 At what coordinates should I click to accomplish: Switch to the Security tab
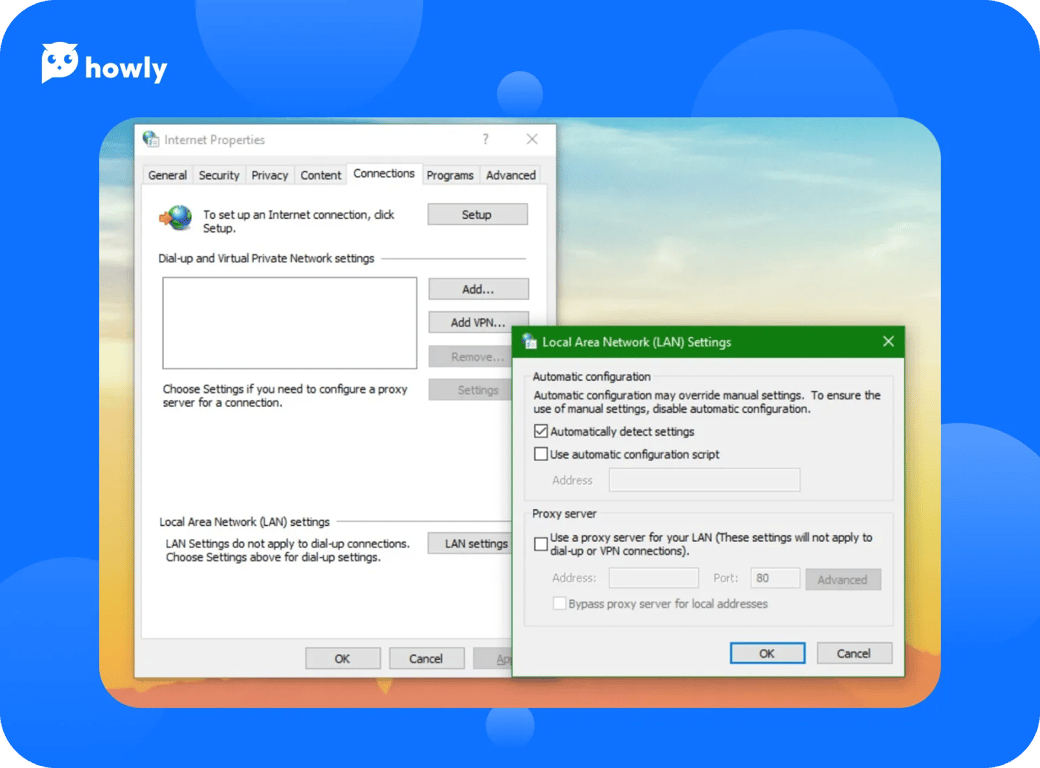click(x=219, y=175)
